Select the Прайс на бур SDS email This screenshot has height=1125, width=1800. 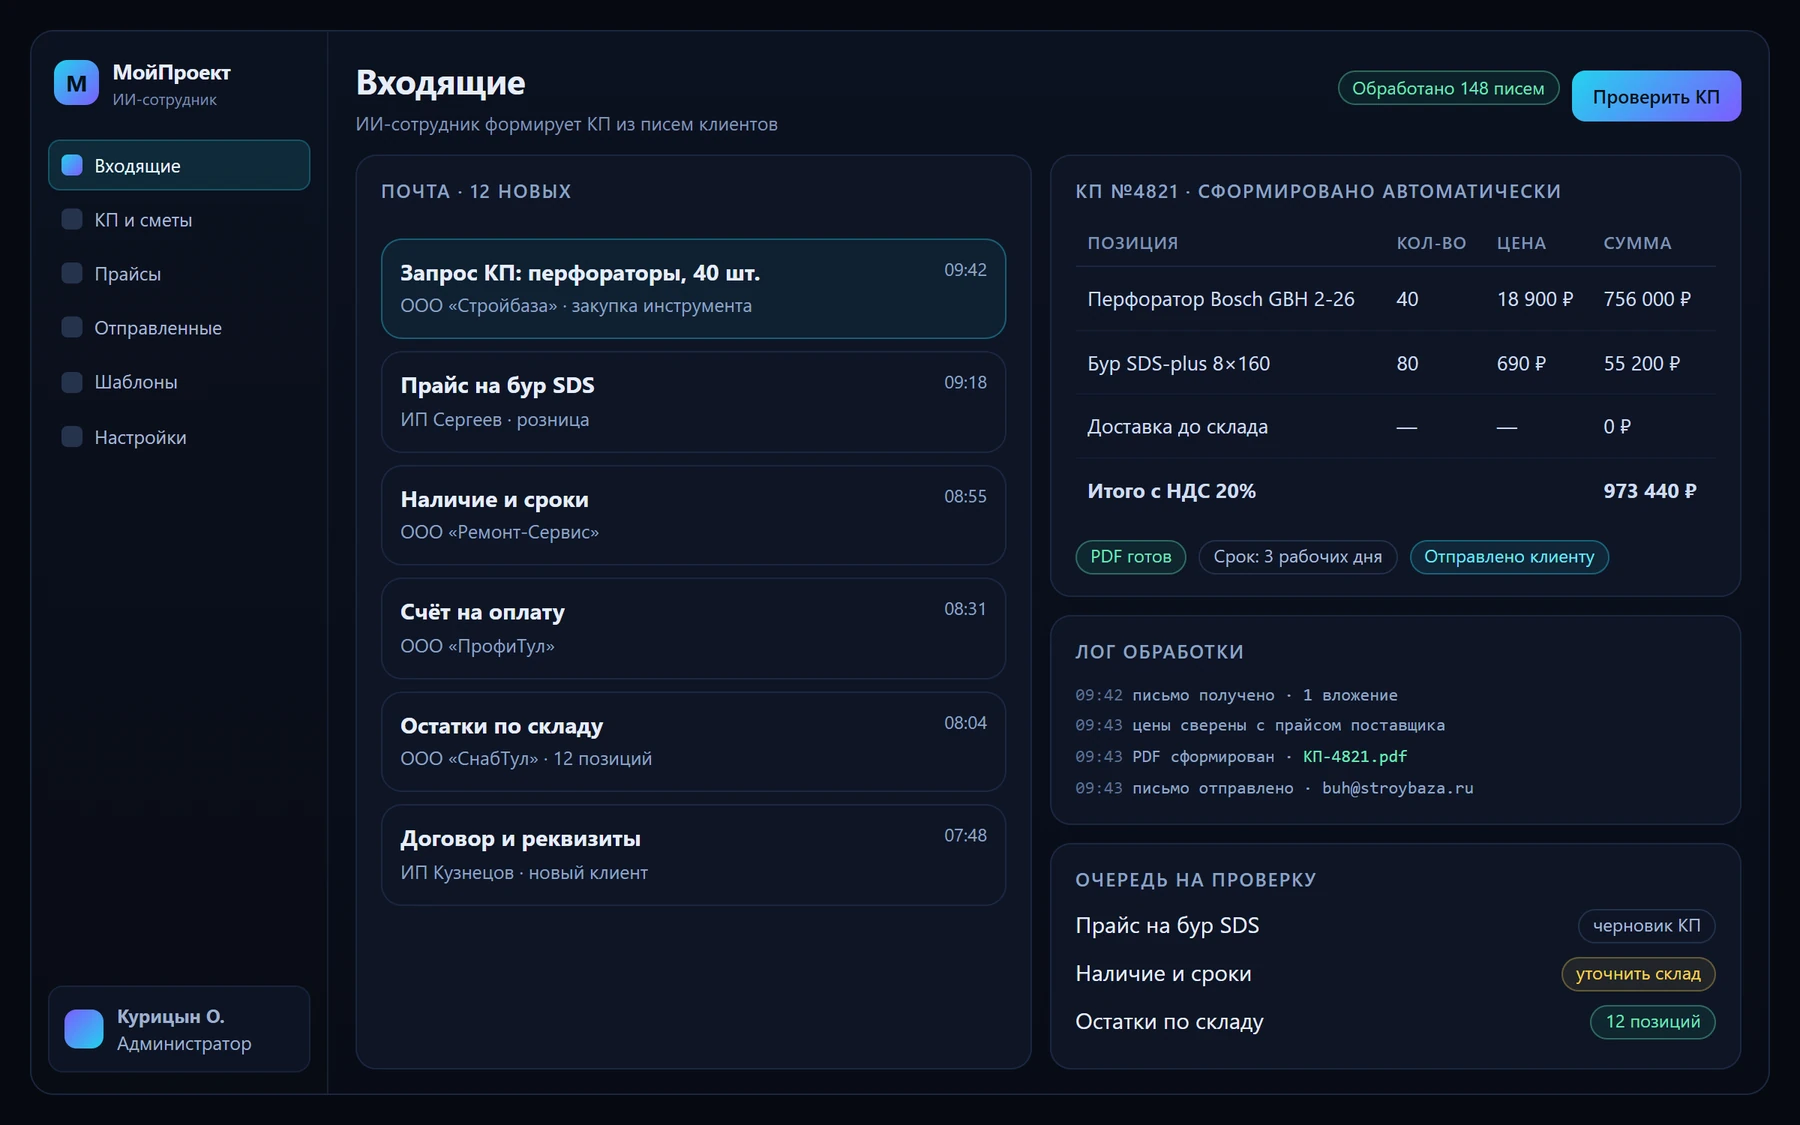click(693, 402)
